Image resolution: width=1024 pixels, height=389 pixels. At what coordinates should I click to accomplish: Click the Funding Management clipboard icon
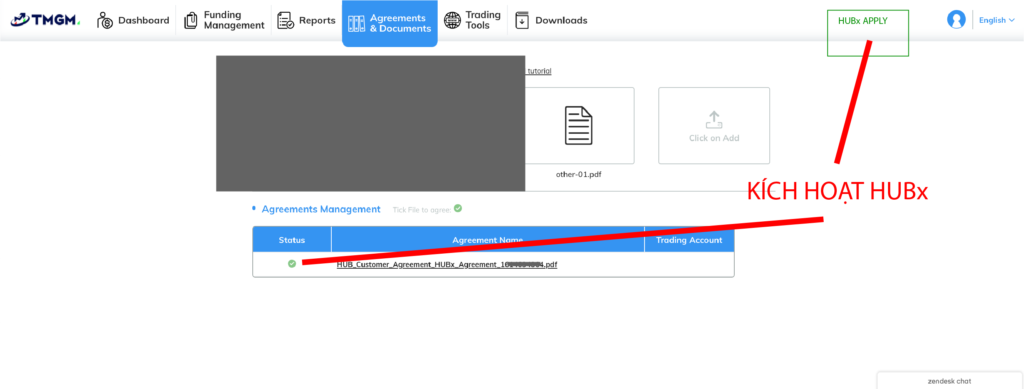[191, 20]
